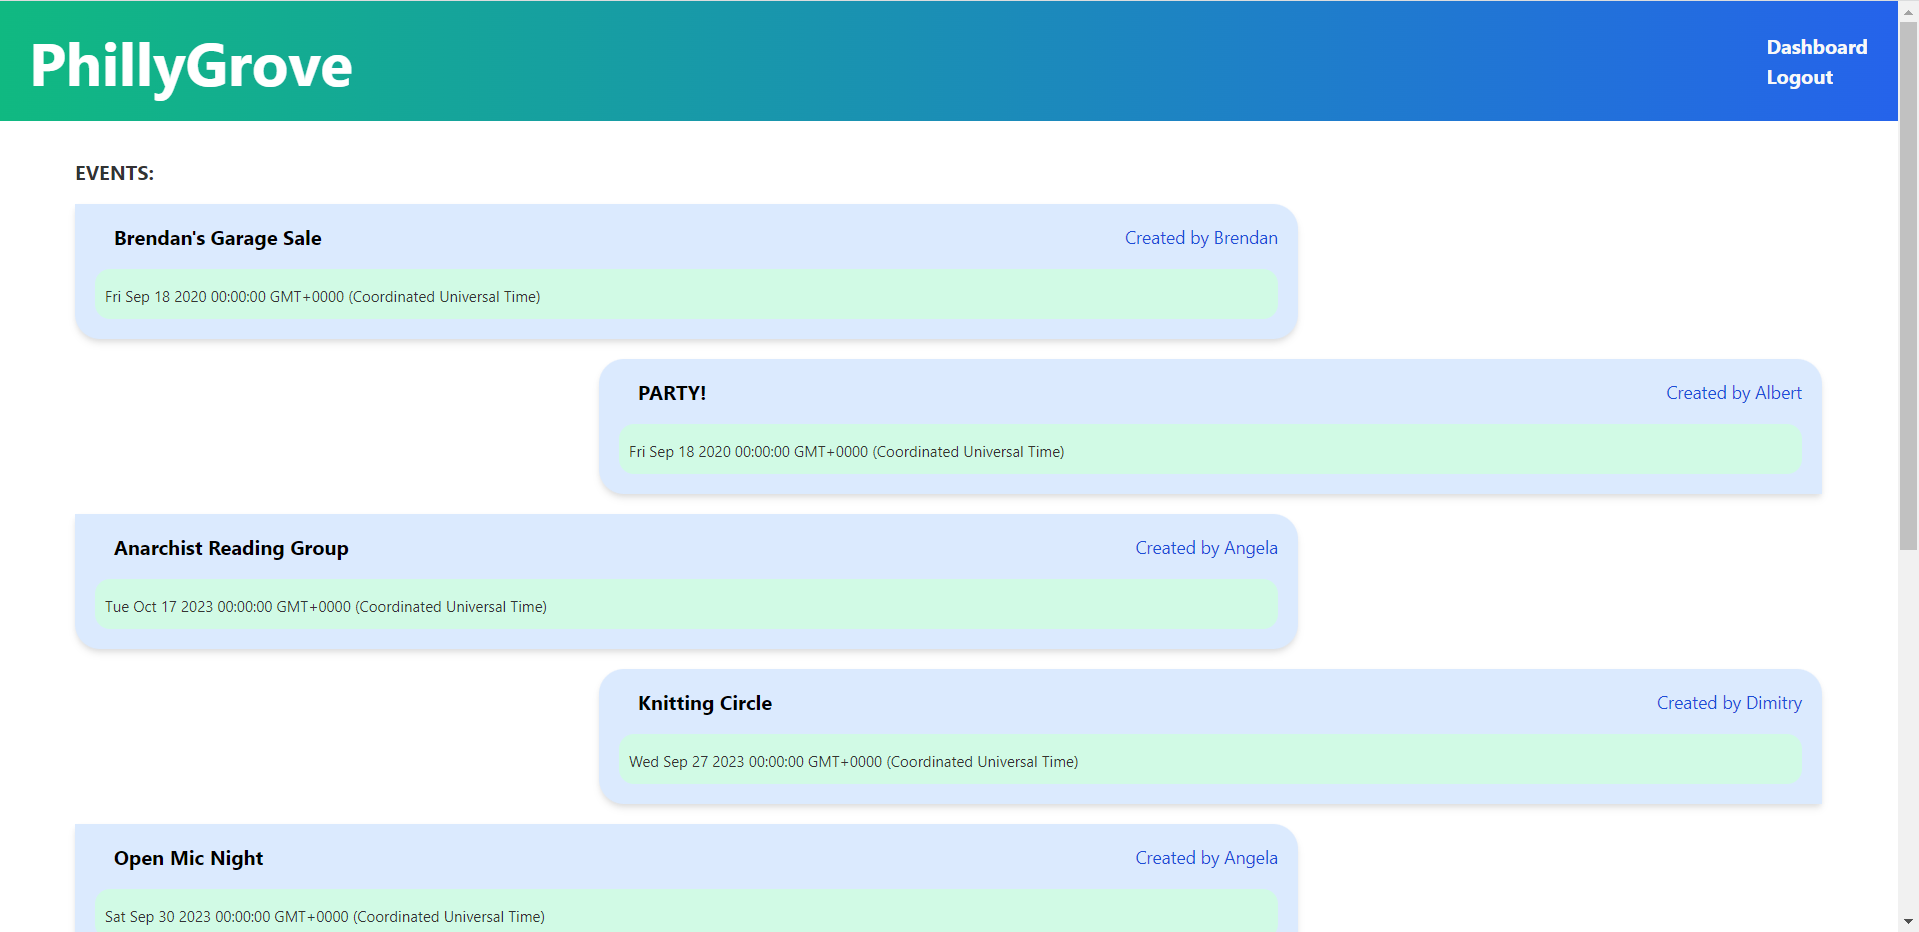This screenshot has width=1919, height=932.
Task: Select the Wed Sep 27 2023 date
Action: (x=853, y=762)
